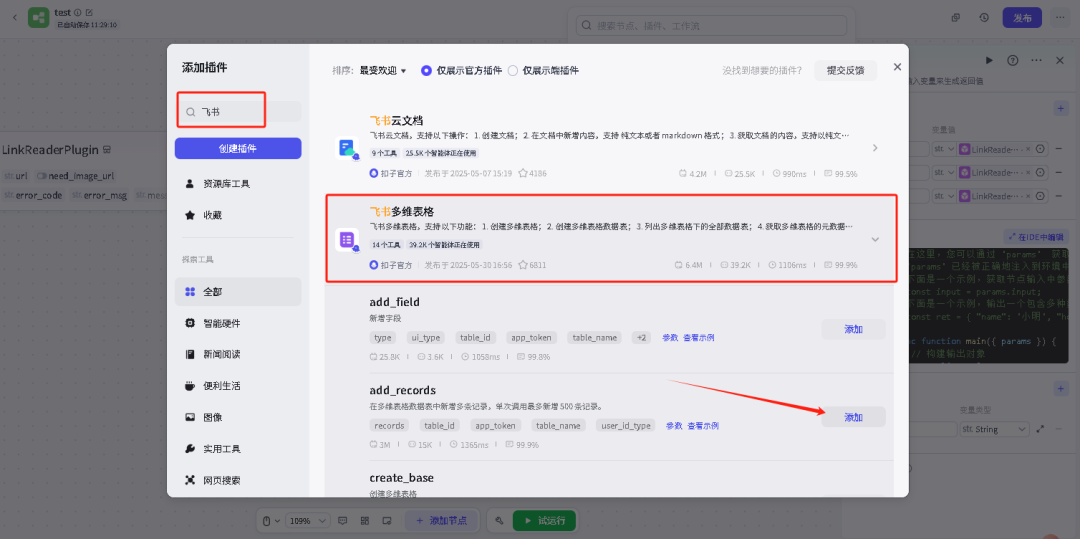The height and width of the screenshot is (539, 1080).
Task: Open 查看示例 link for add_field
Action: click(x=698, y=337)
